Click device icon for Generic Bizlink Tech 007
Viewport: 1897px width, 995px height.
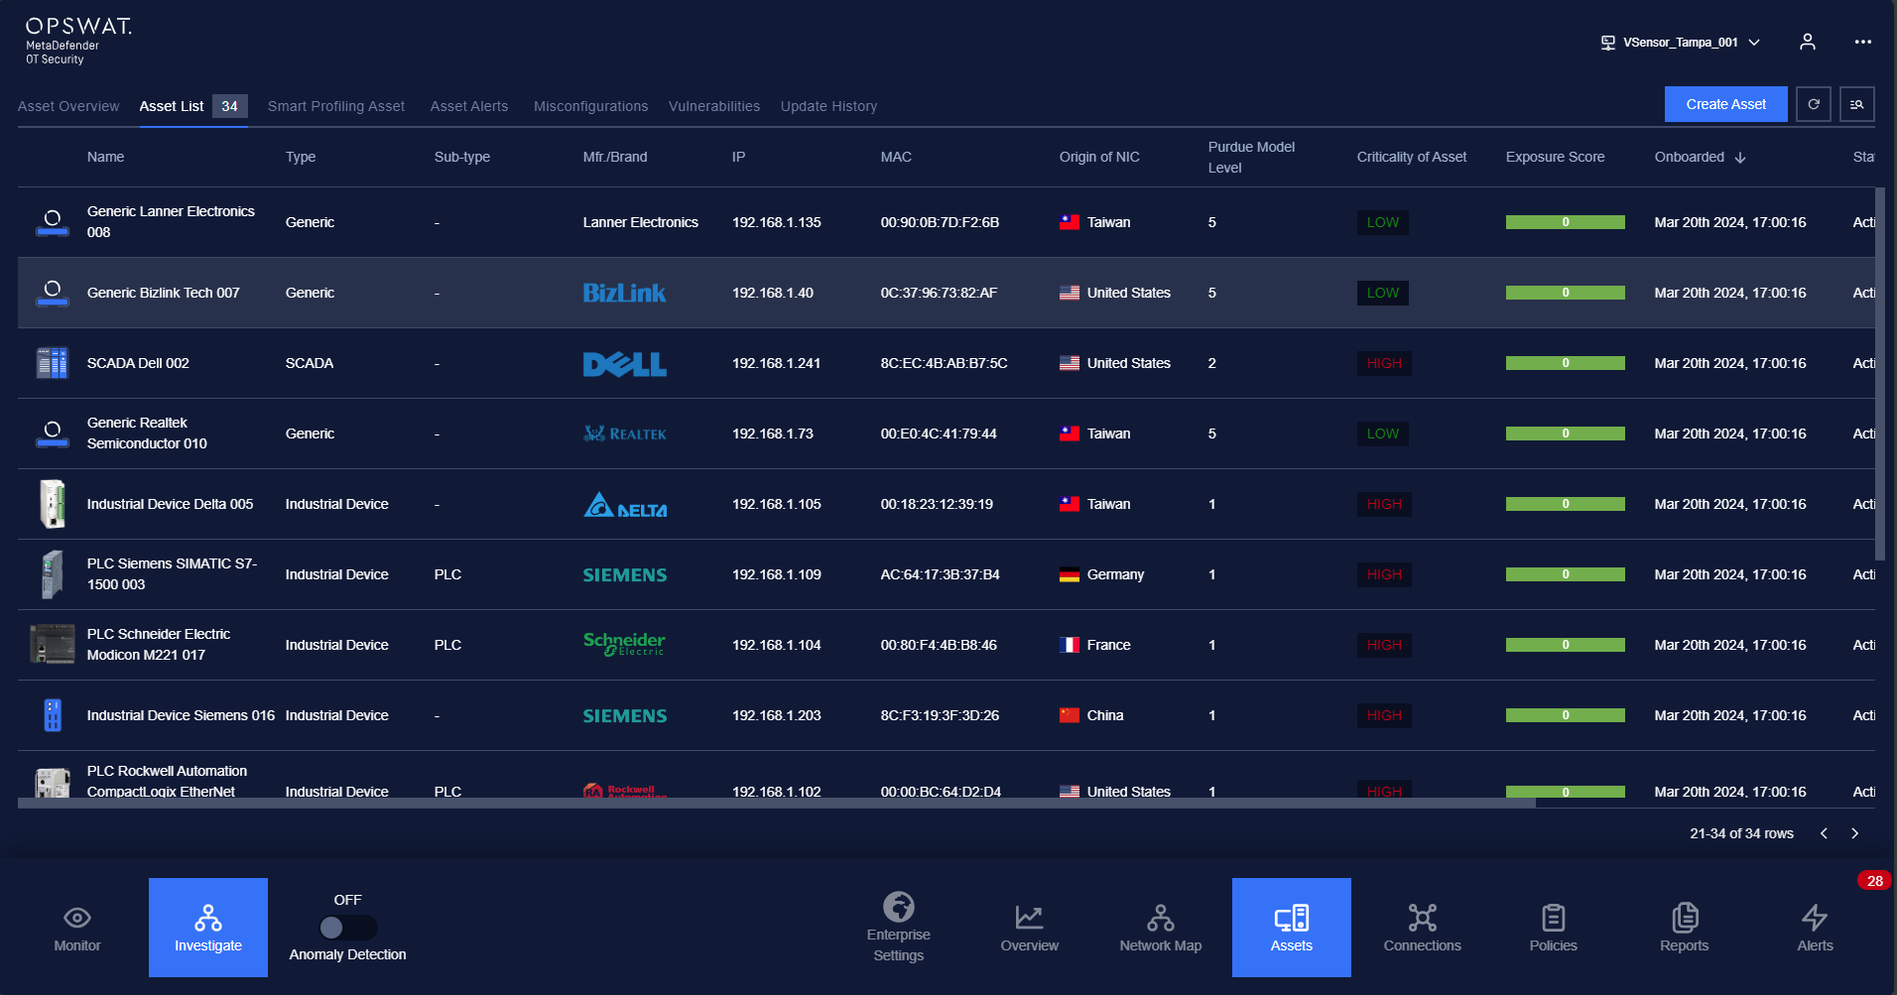pos(52,293)
